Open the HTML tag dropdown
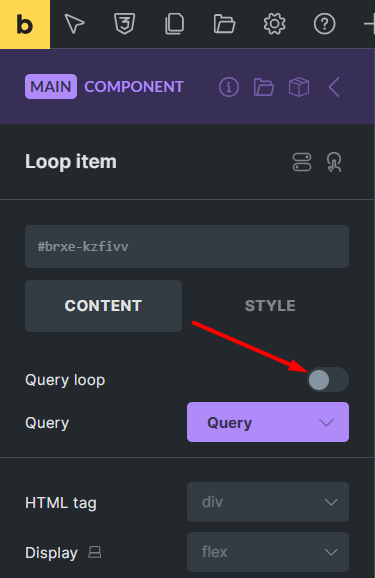The height and width of the screenshot is (578, 375). (268, 502)
